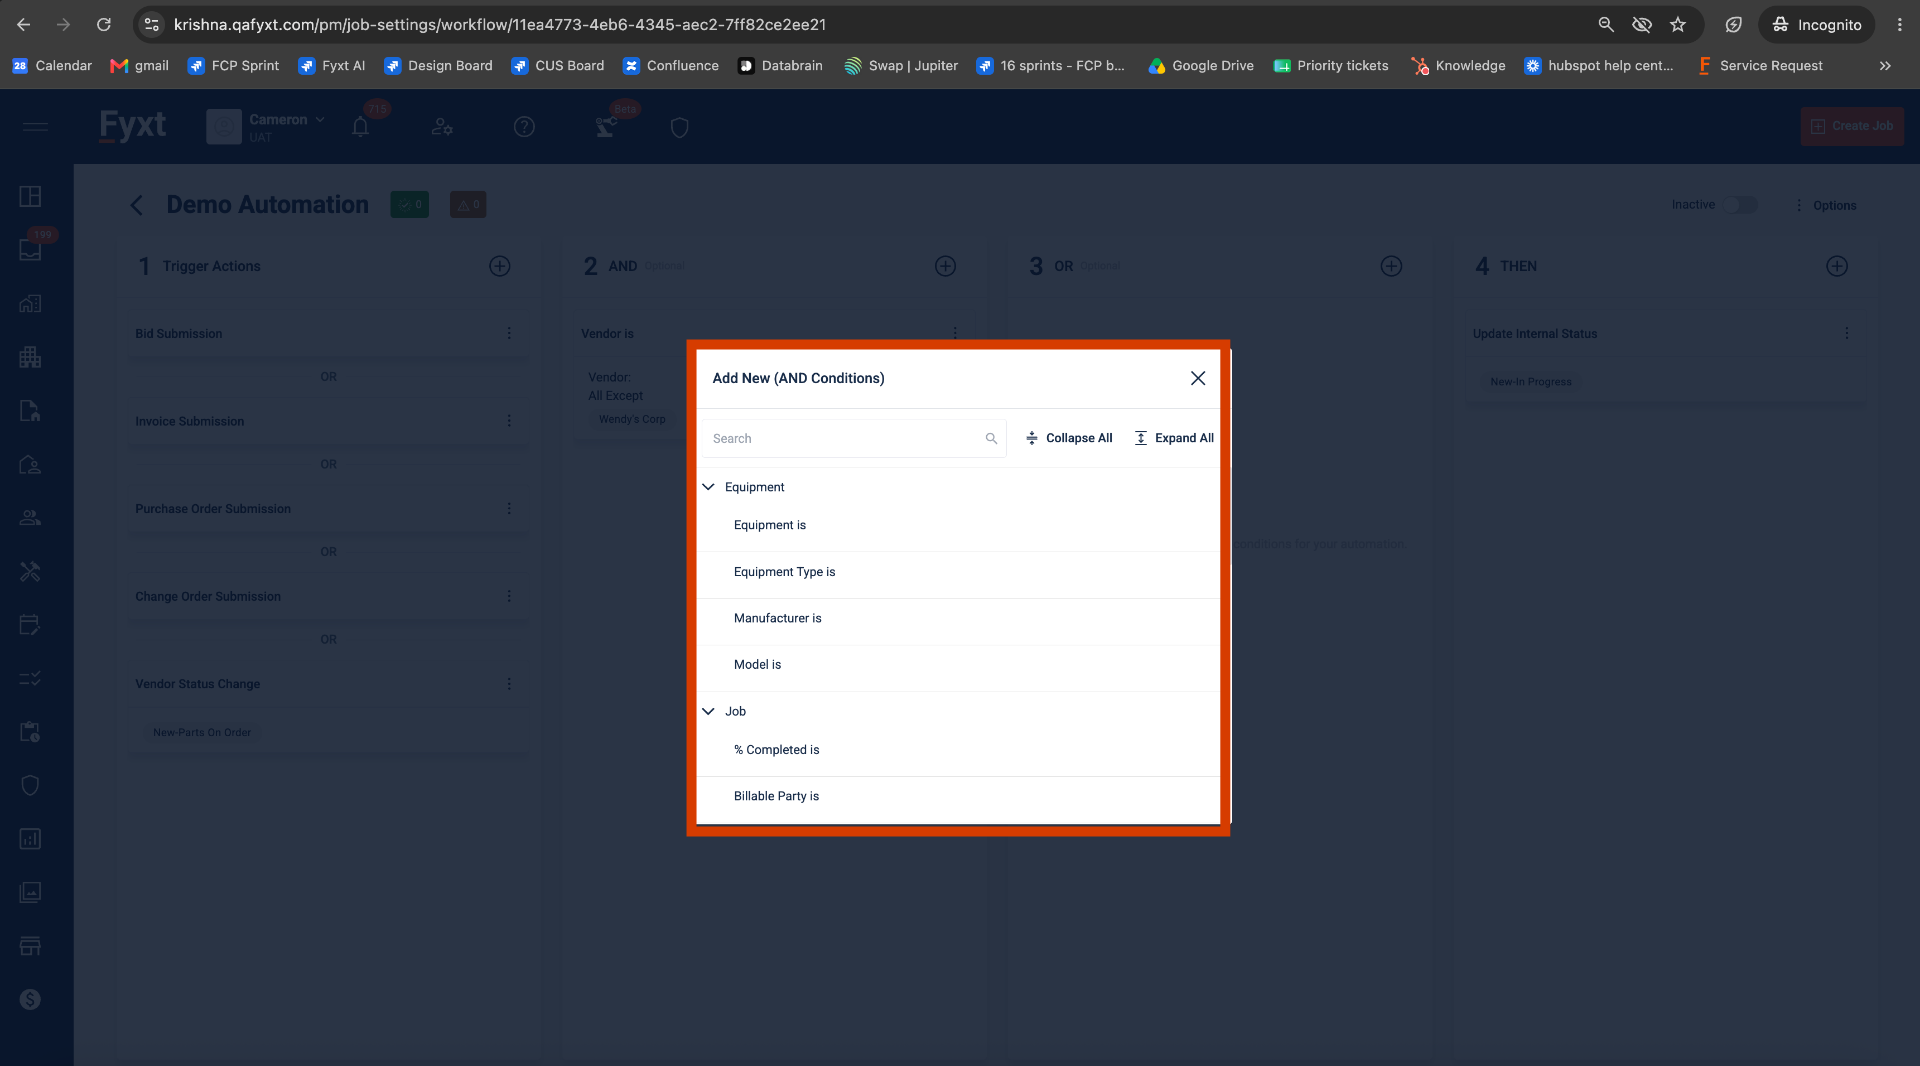This screenshot has height=1066, width=1920.
Task: Add a new Trigger Action with plus icon
Action: coord(500,266)
